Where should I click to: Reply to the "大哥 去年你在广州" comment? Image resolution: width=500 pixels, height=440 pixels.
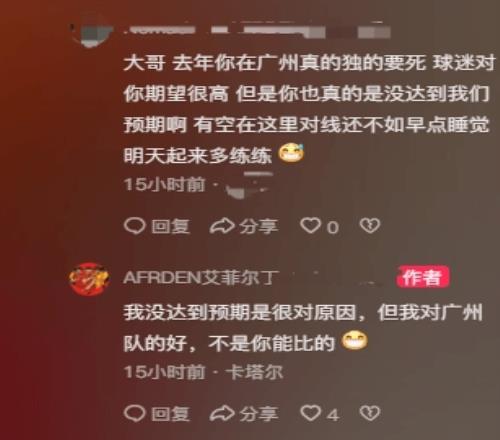tap(157, 226)
